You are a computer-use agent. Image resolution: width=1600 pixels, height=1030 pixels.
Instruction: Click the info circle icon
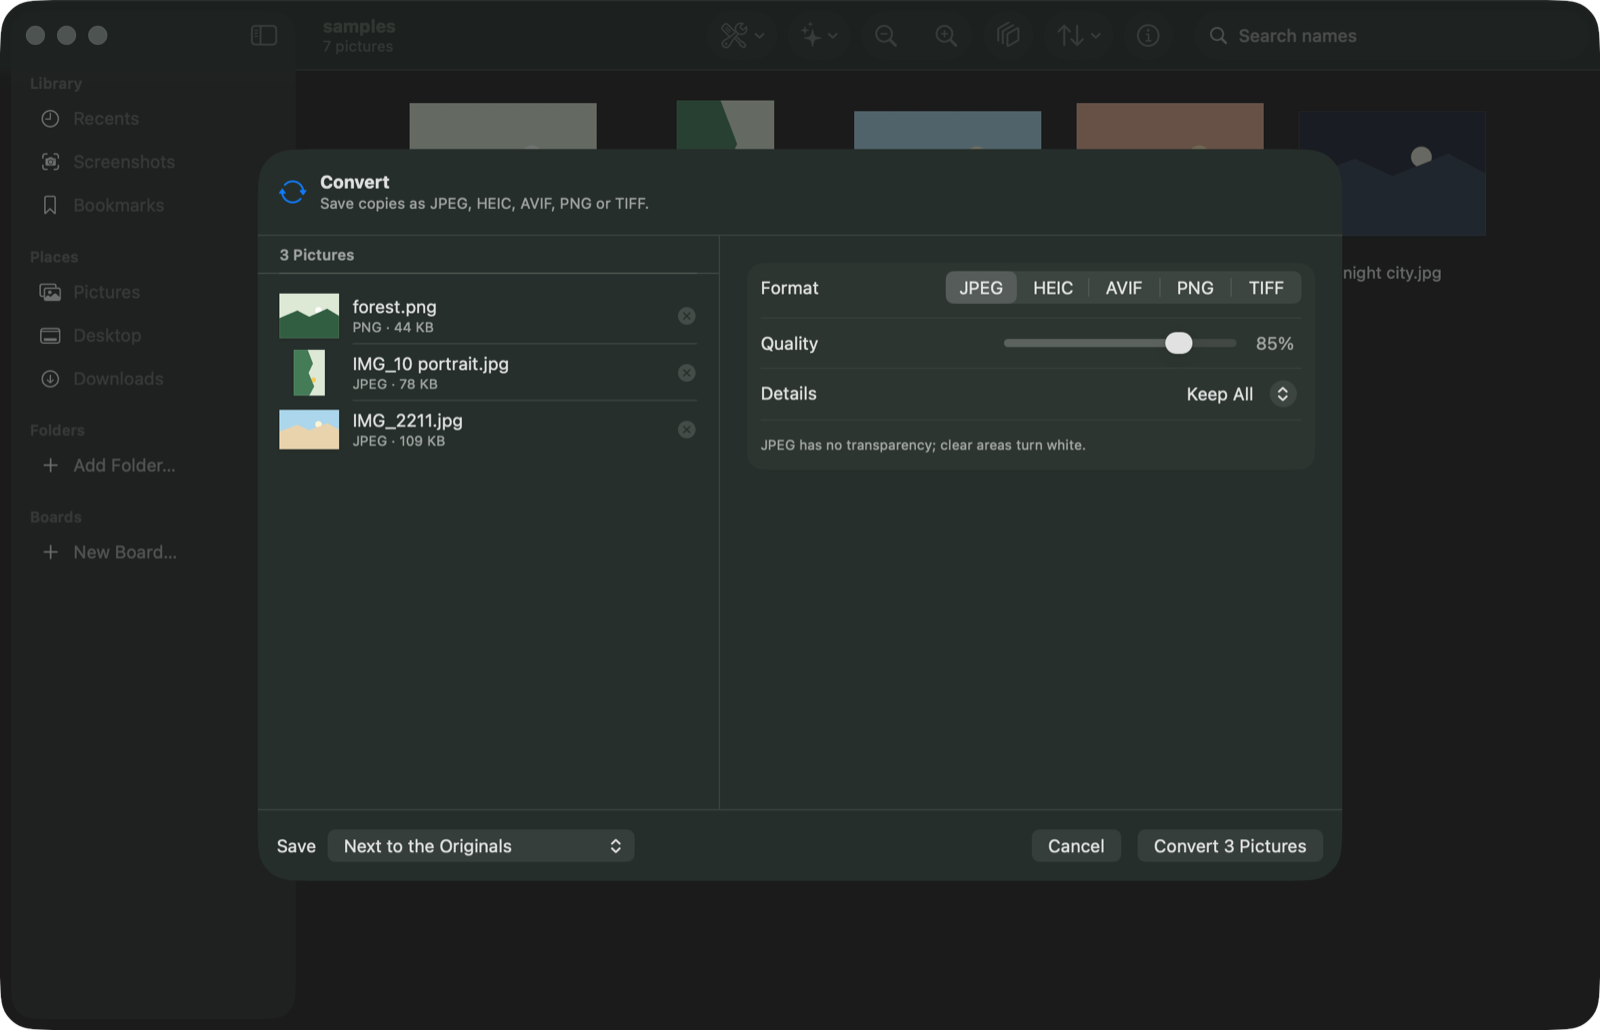1148,36
